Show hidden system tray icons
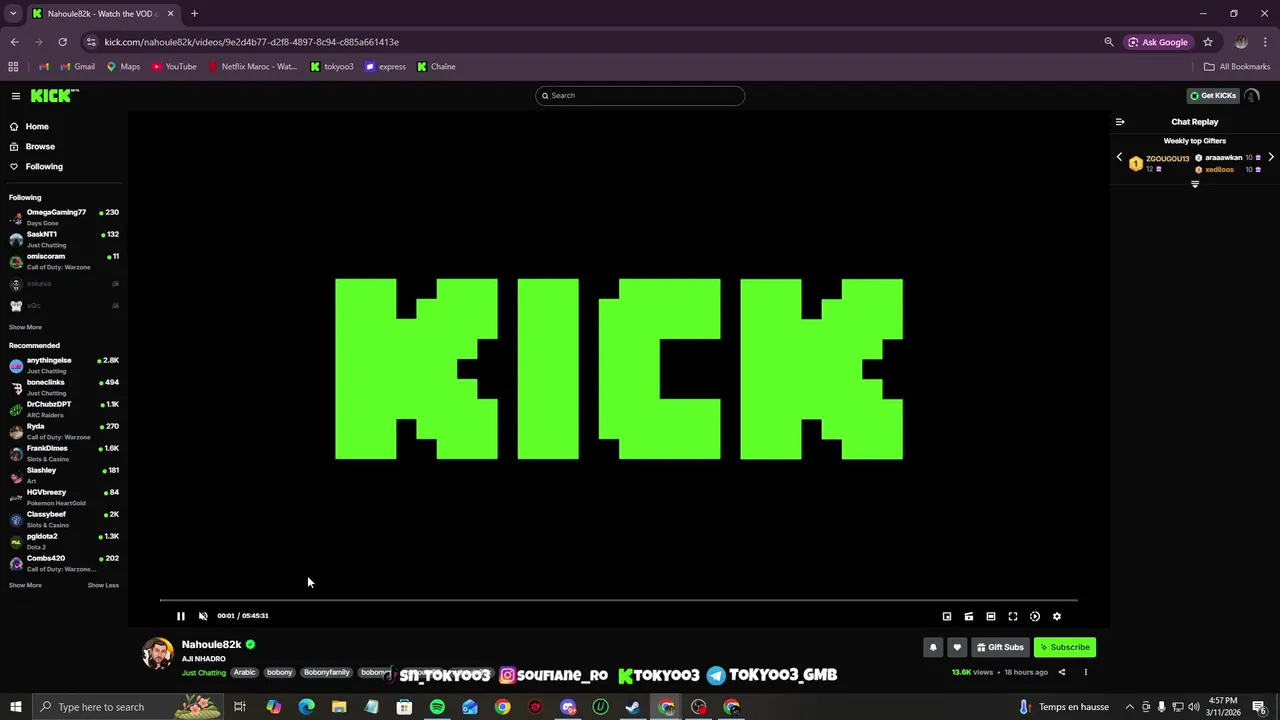The image size is (1280, 720). coord(1129,707)
